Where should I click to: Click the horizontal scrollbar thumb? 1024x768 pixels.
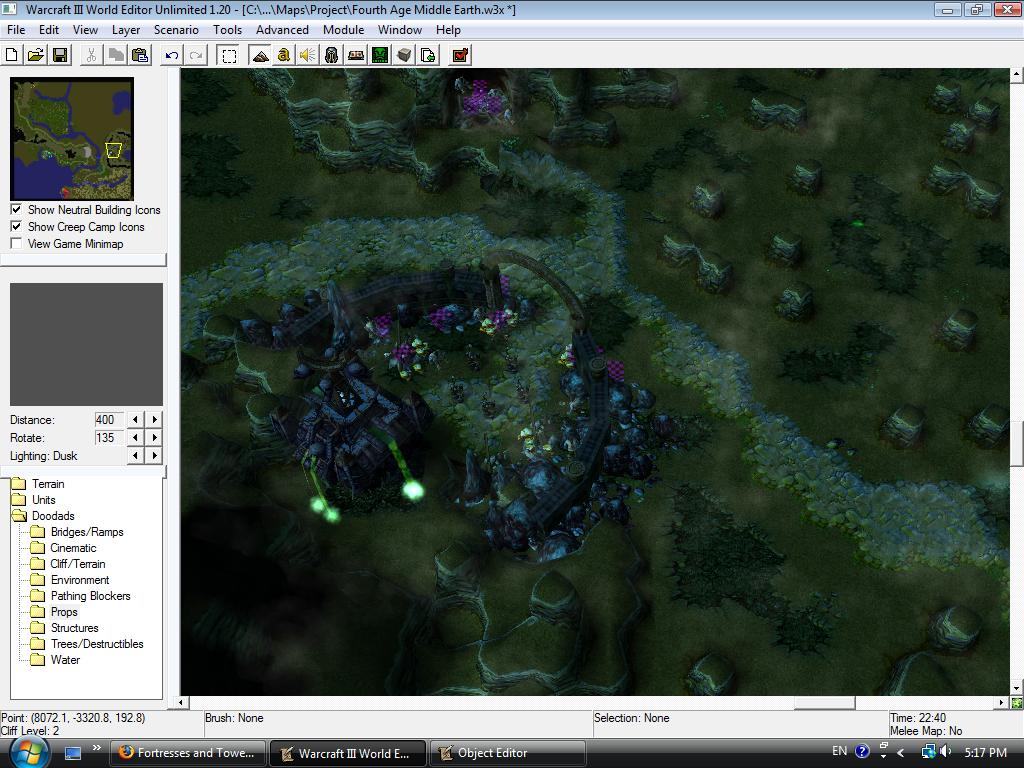click(824, 703)
